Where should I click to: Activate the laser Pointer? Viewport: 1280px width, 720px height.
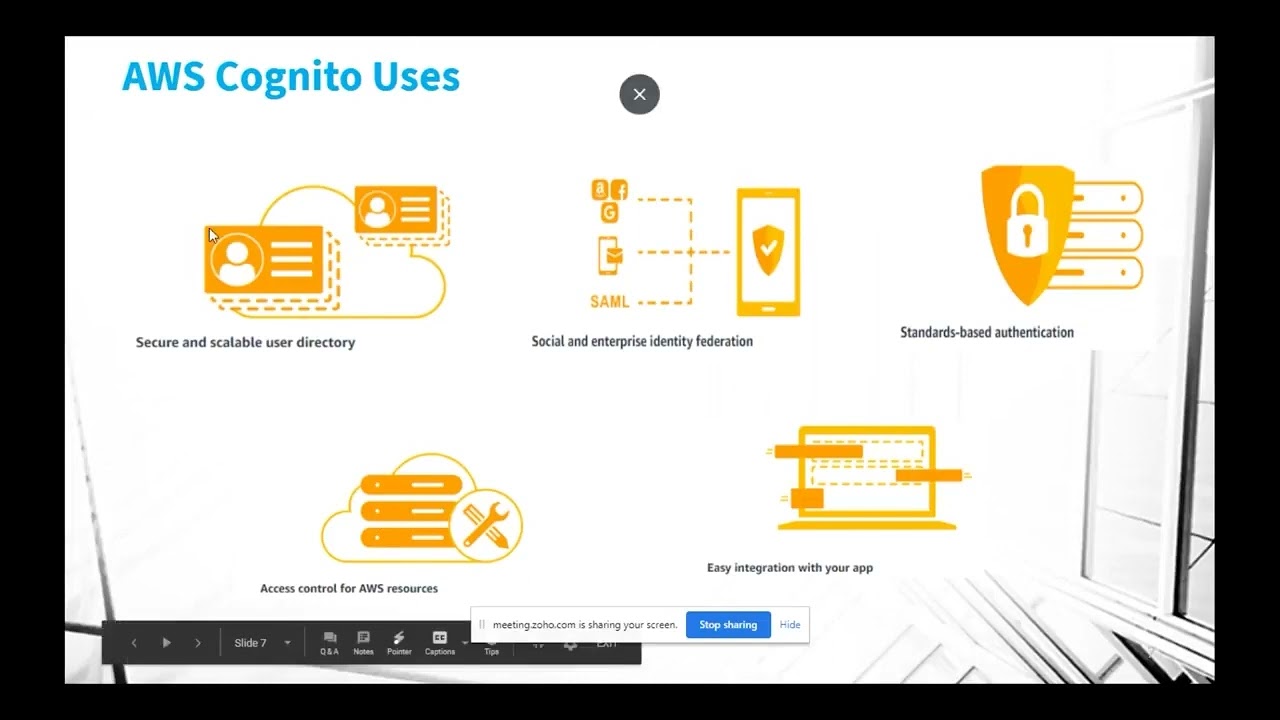399,643
